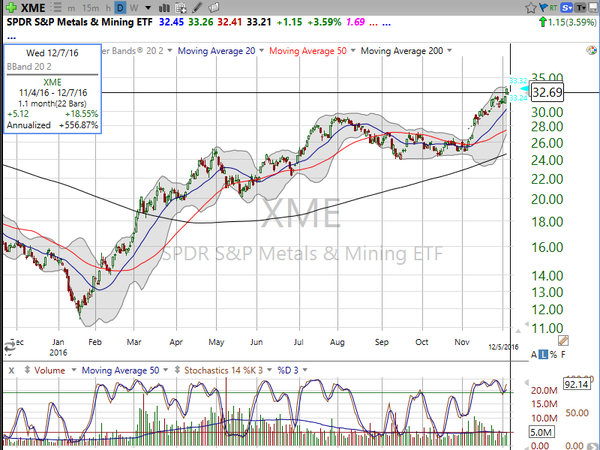Image resolution: width=600 pixels, height=450 pixels.
Task: Click the star favorite icon
Action: tap(530, 8)
